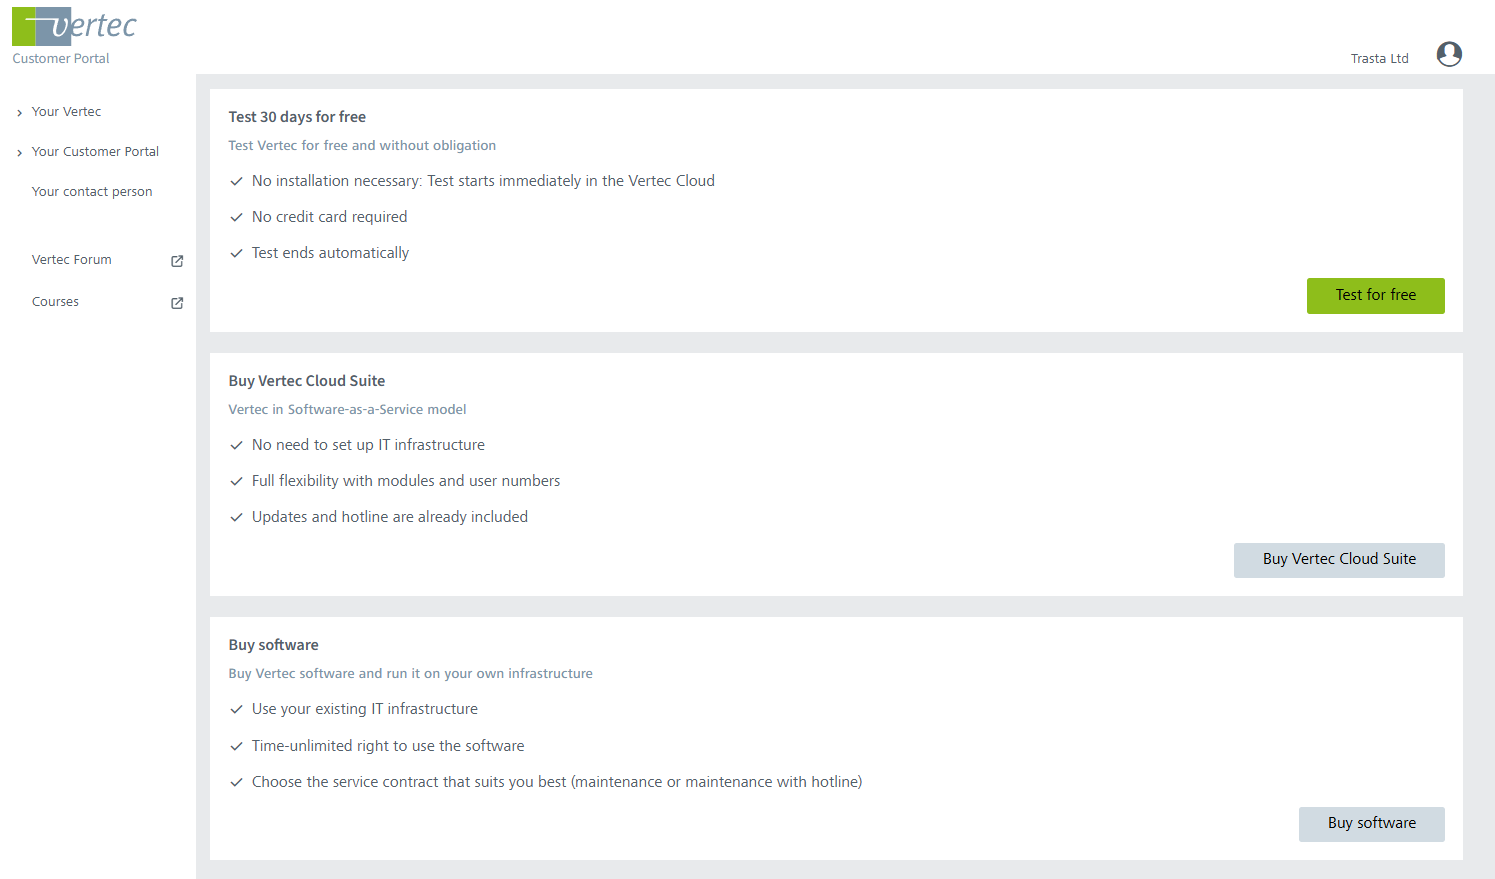Click external link icon beside Courses
This screenshot has height=879, width=1495.
tap(177, 303)
